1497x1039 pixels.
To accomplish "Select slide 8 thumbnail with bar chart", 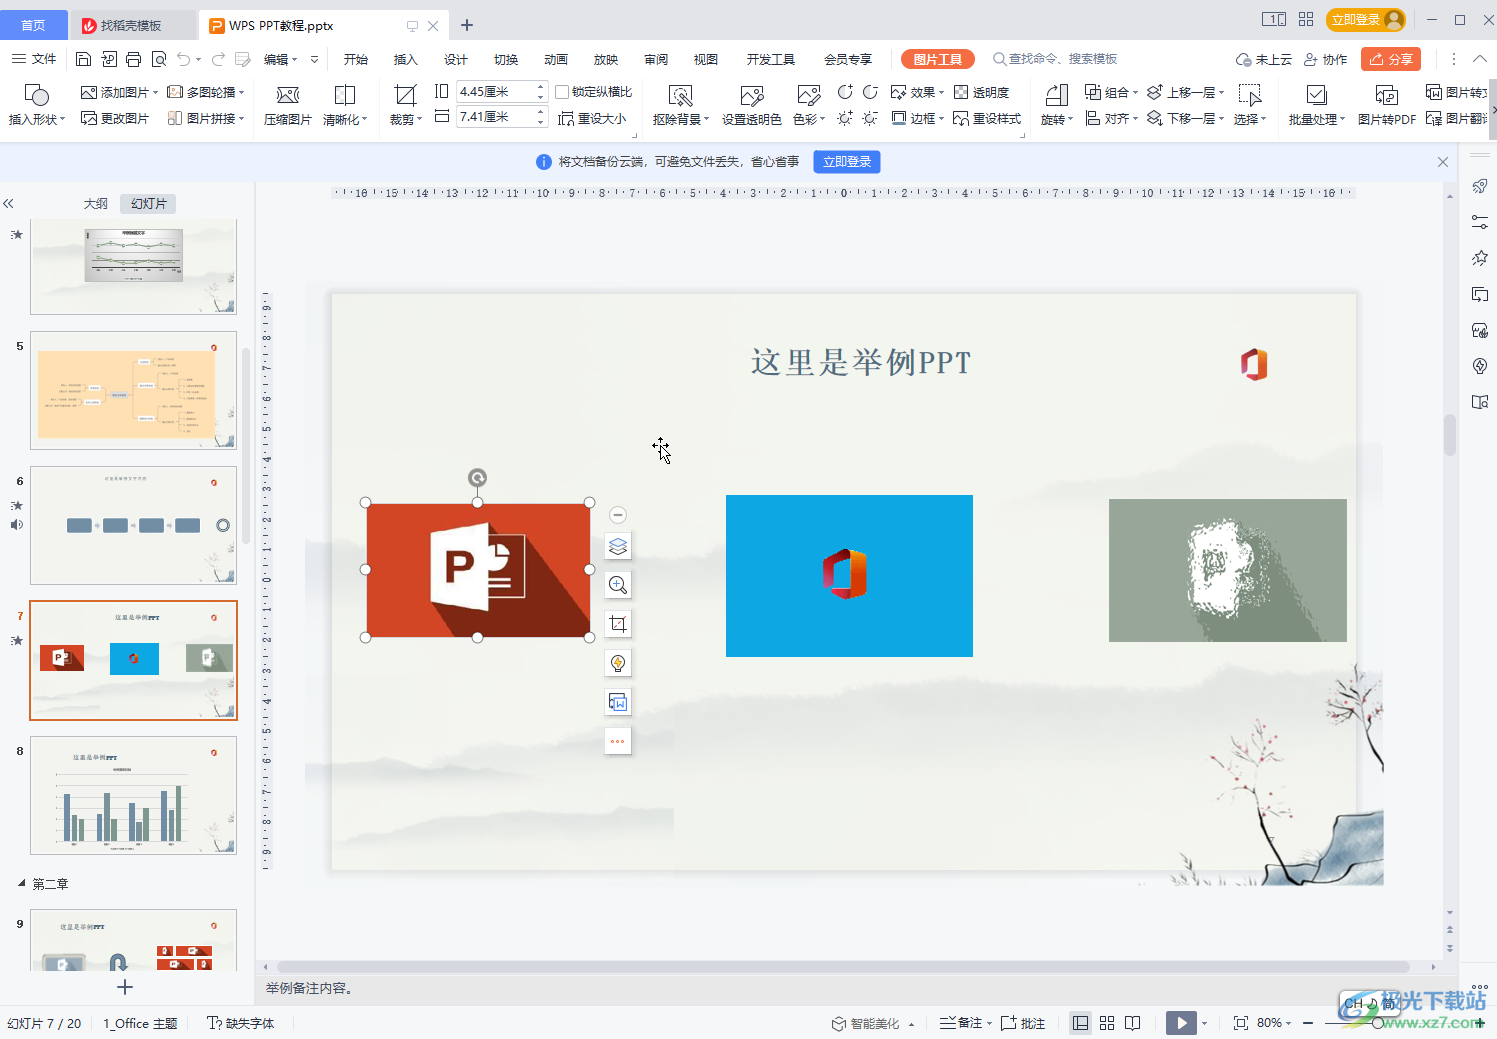I will coord(133,795).
